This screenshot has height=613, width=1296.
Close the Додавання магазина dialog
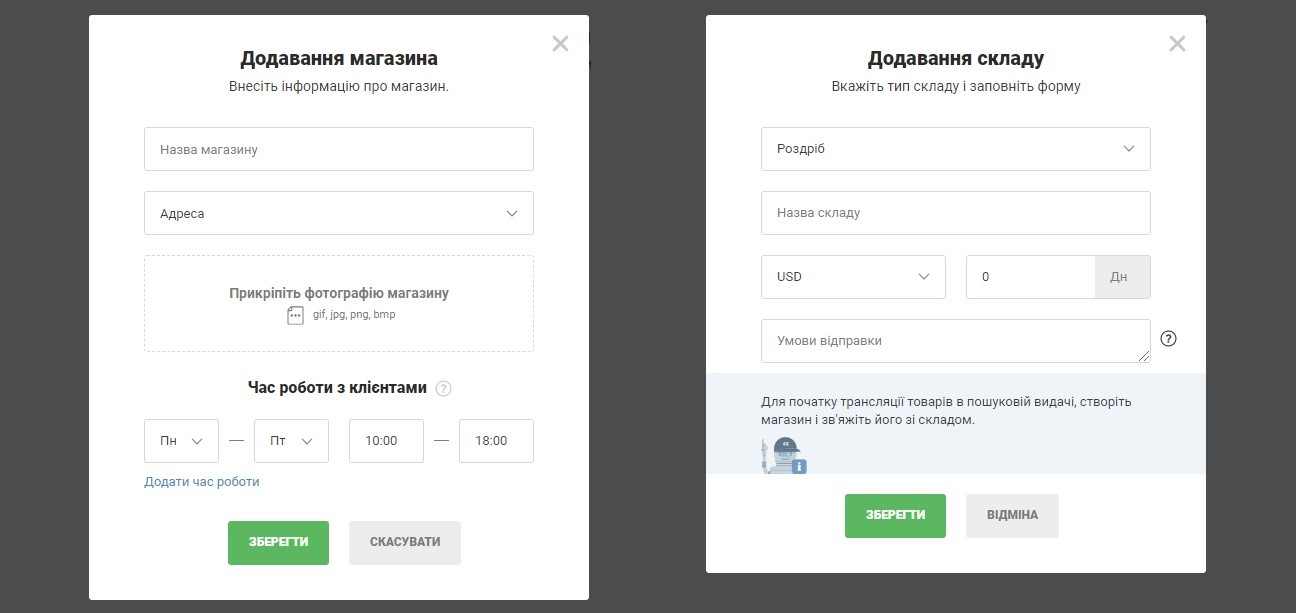tap(560, 43)
